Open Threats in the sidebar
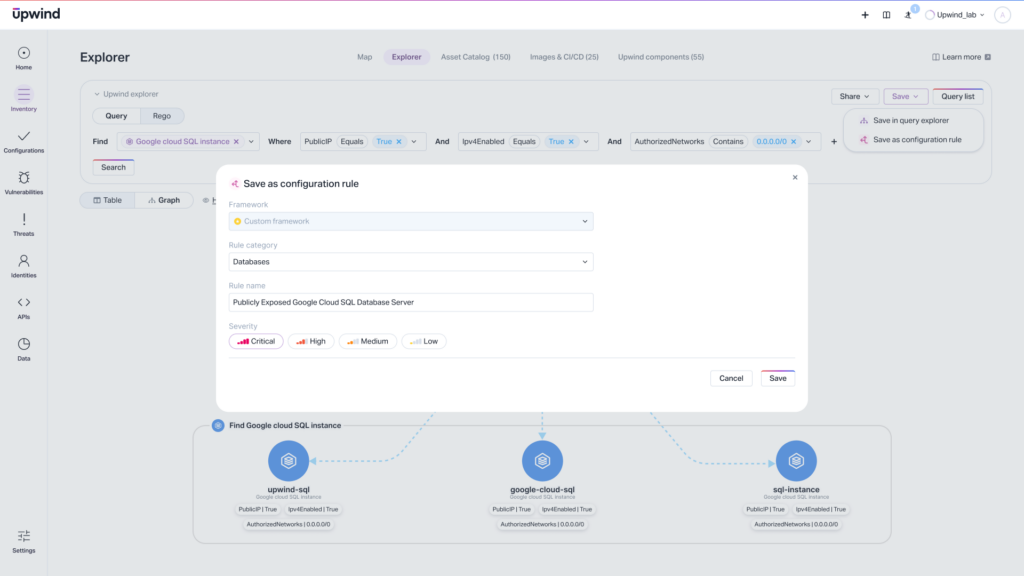 tap(24, 224)
